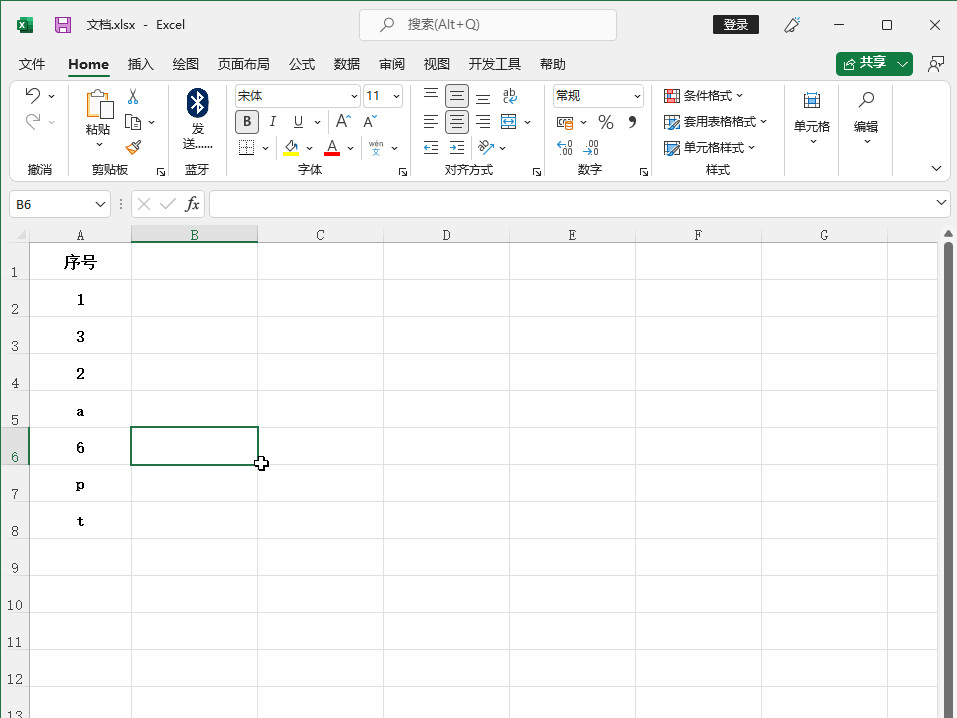This screenshot has width=957, height=718.
Task: Click the 登录 sign-in button
Action: tap(735, 24)
